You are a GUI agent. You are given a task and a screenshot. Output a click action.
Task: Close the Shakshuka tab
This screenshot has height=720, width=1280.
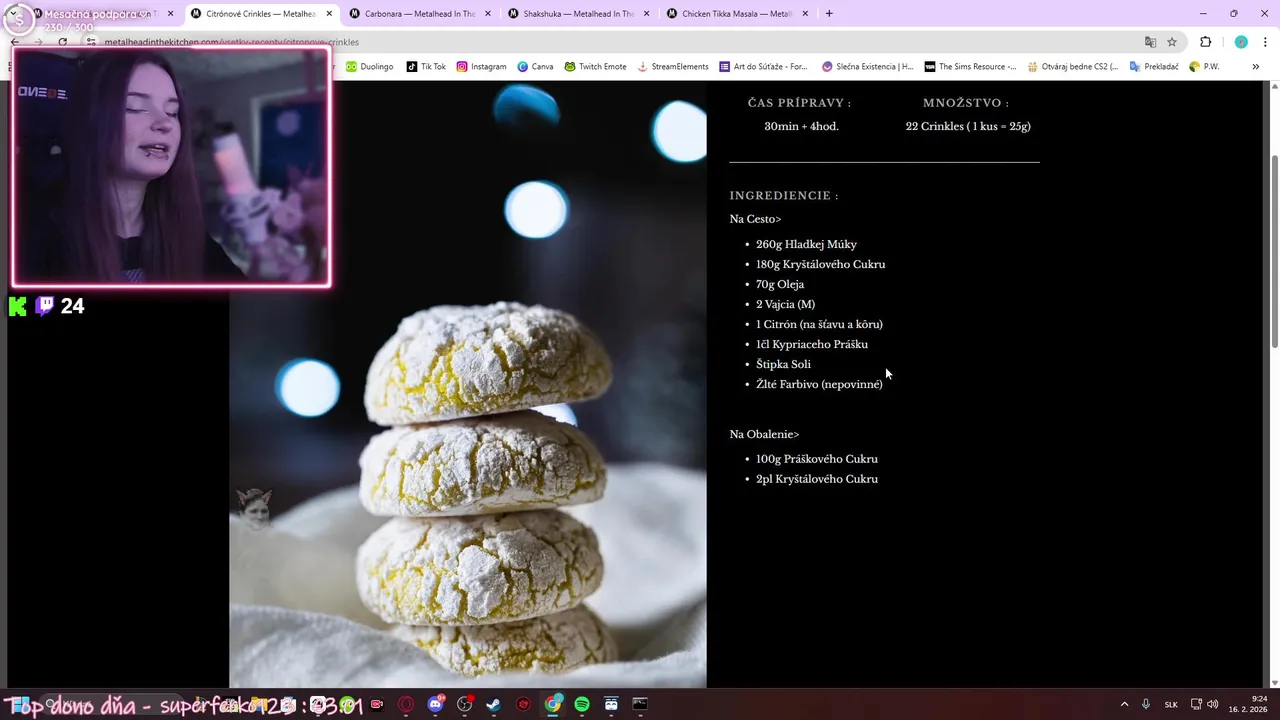tap(647, 13)
